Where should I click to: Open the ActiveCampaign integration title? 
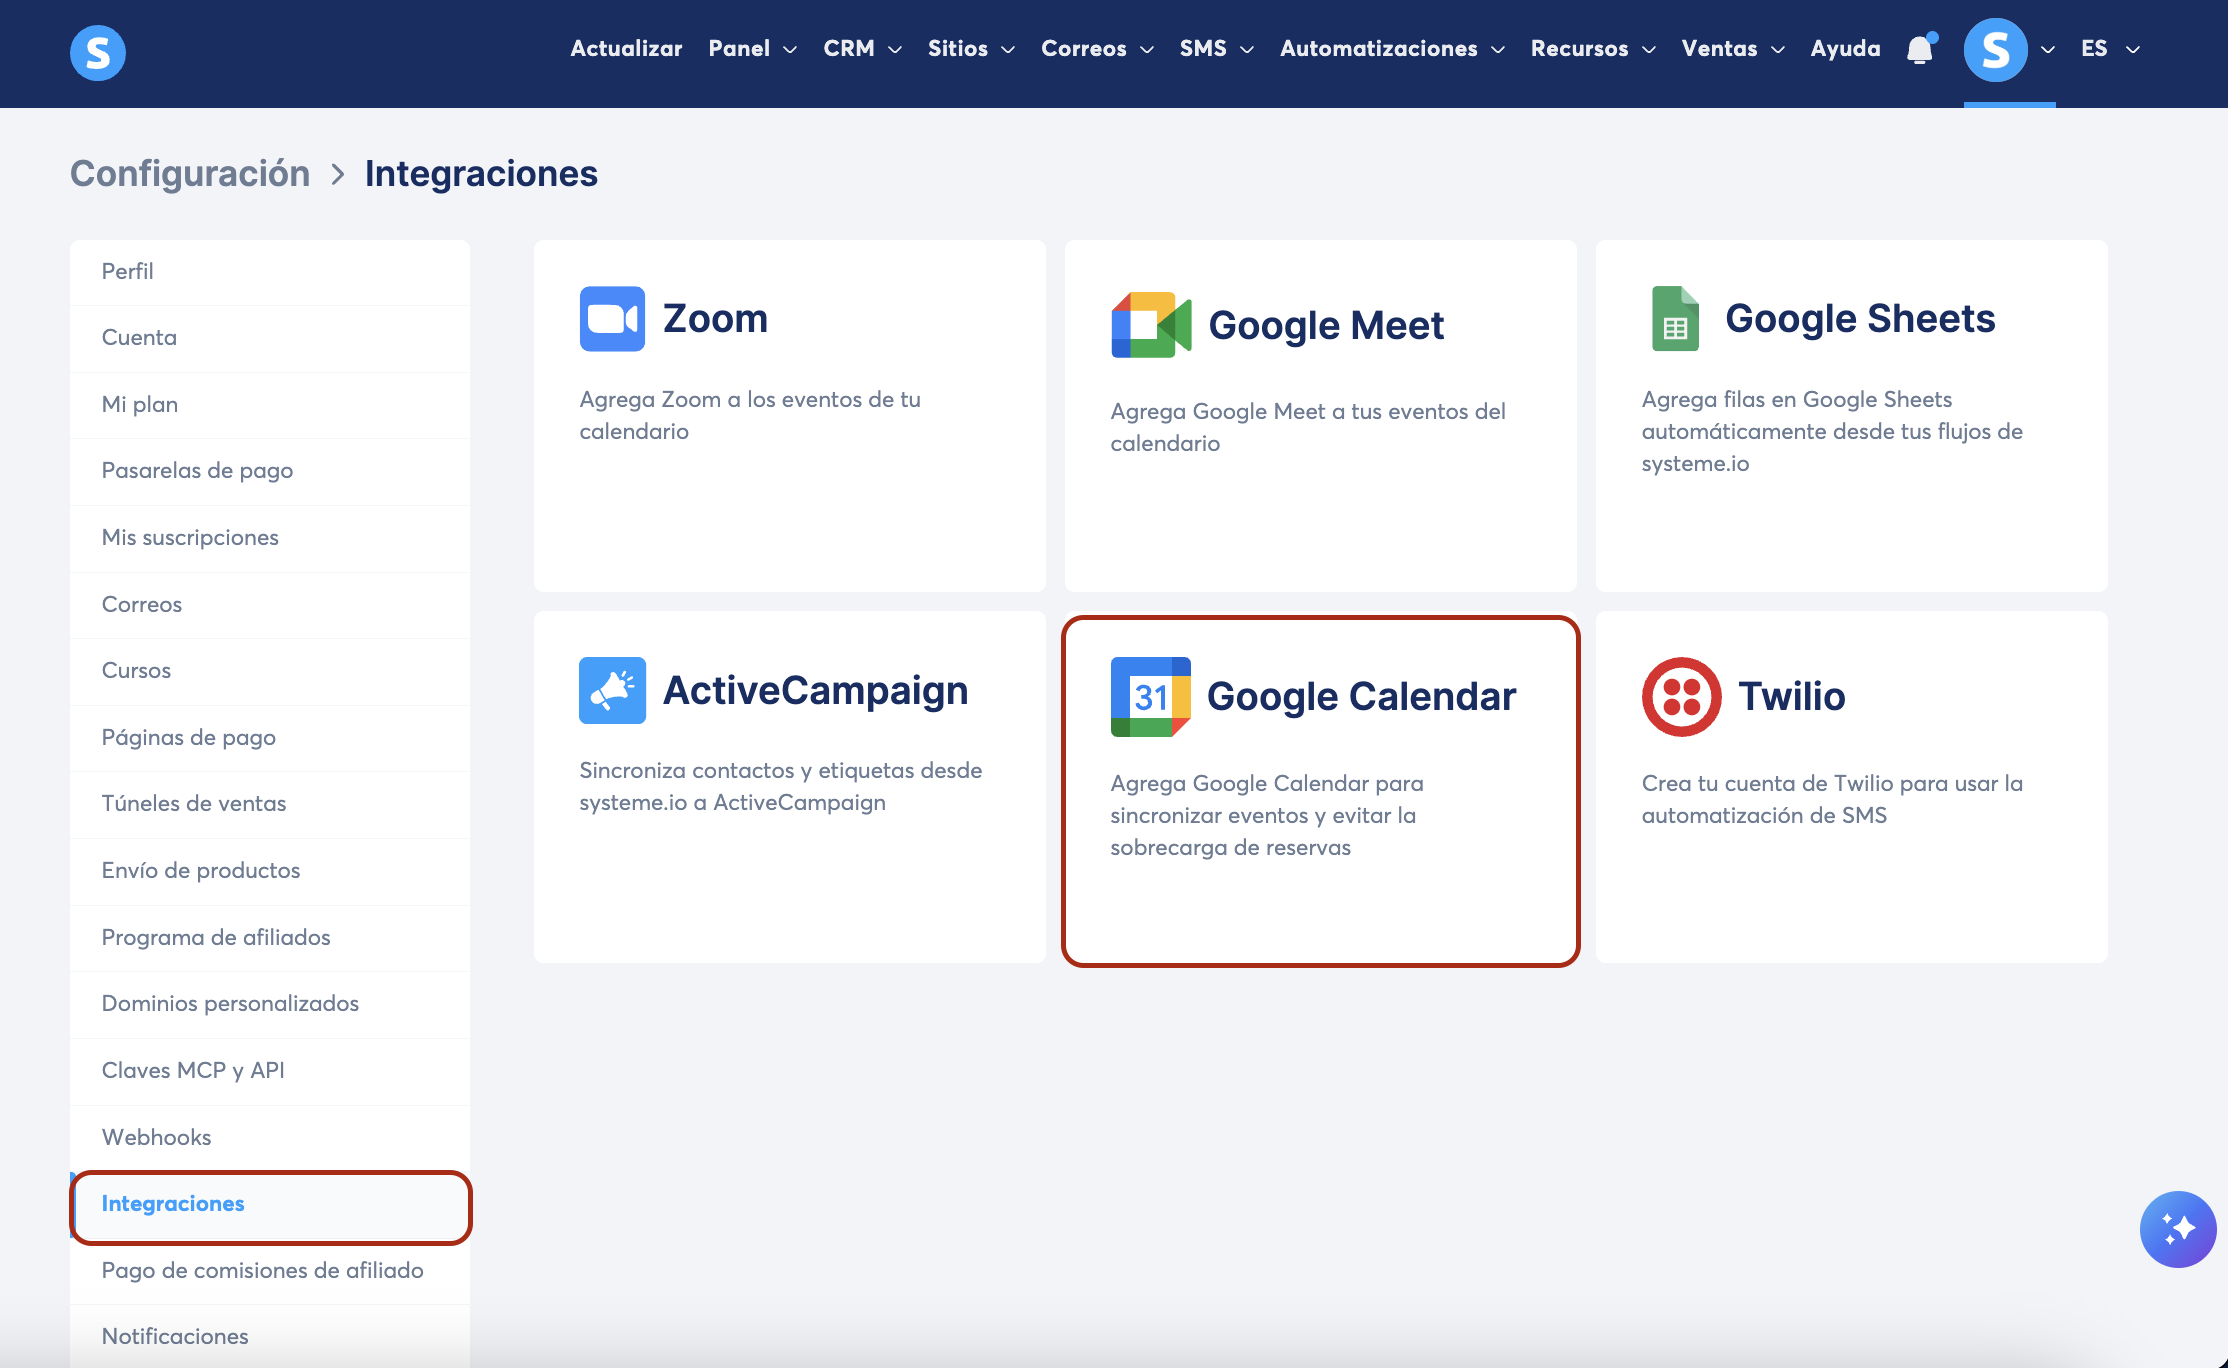pos(816,691)
